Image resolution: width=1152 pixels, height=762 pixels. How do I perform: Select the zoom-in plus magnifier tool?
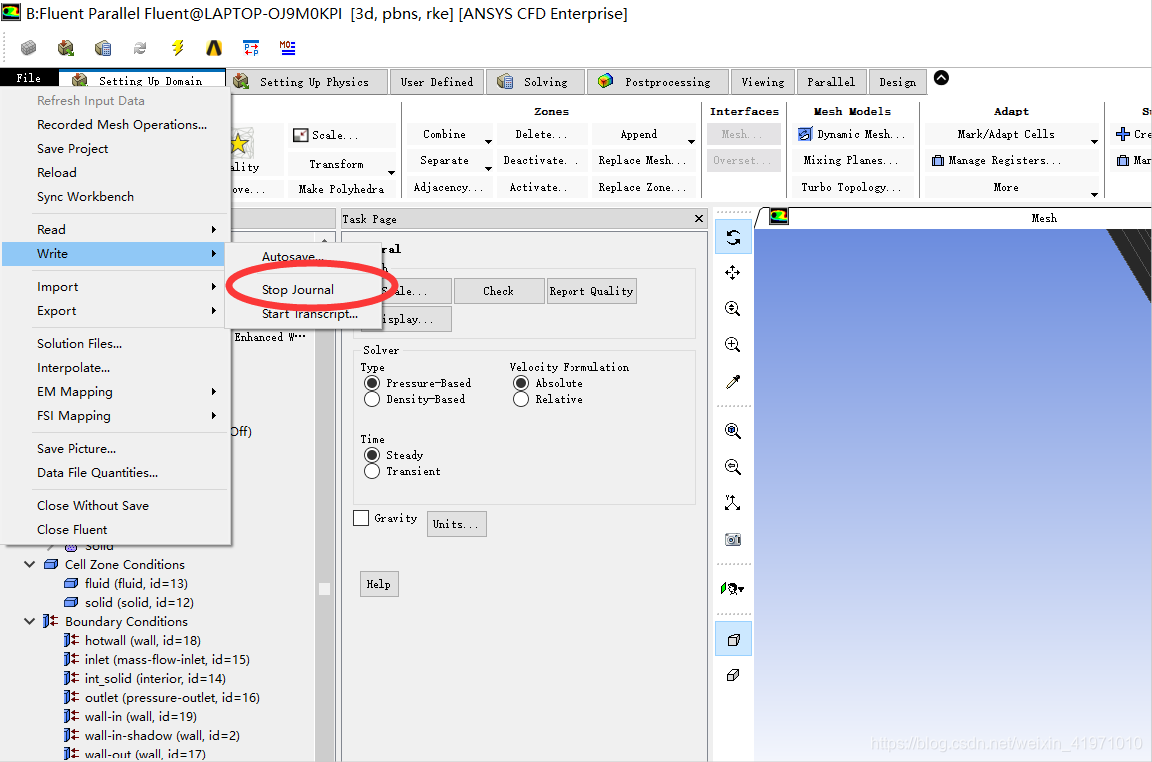point(733,345)
